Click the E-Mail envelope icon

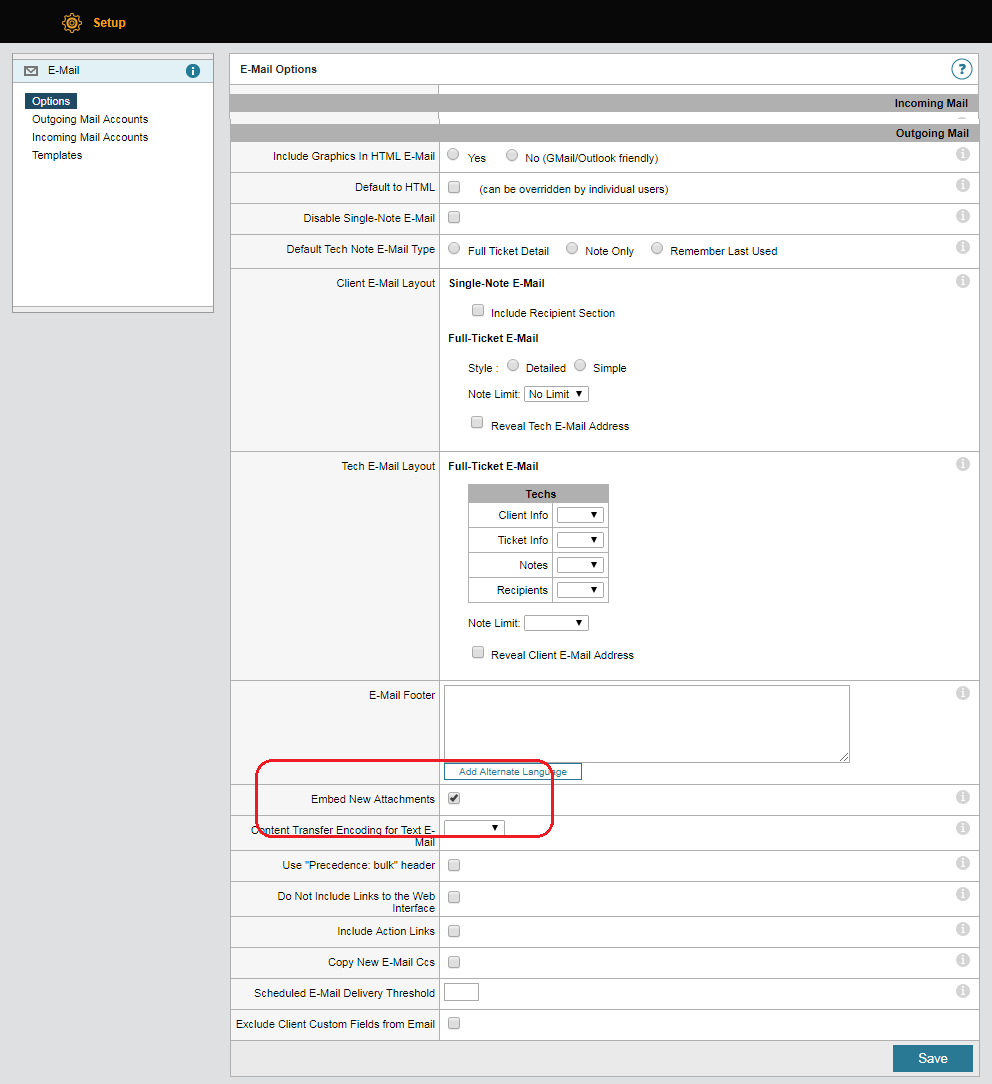pos(31,71)
